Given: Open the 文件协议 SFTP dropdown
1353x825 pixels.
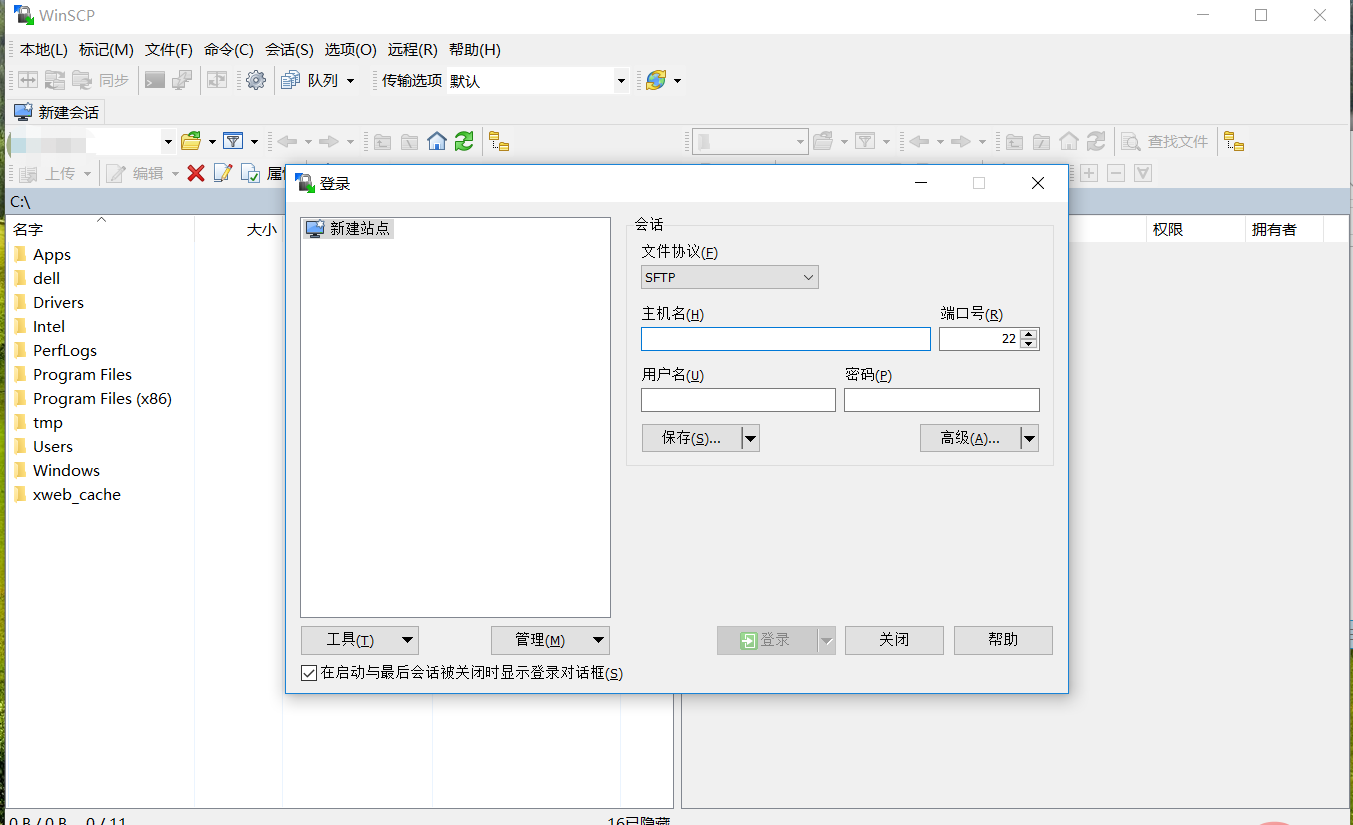Looking at the screenshot, I should tap(730, 277).
